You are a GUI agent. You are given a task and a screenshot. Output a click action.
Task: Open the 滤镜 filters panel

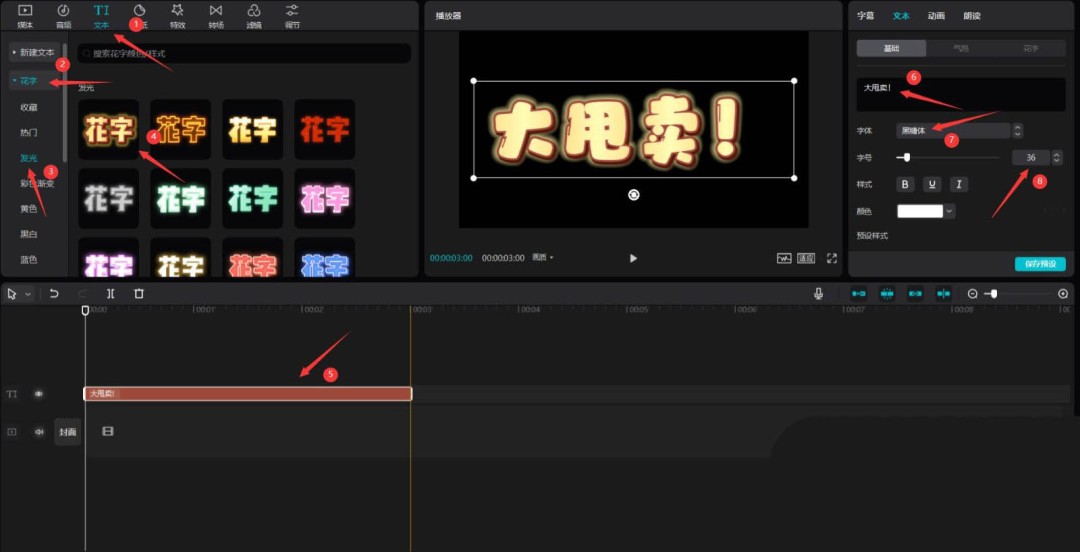[x=254, y=16]
